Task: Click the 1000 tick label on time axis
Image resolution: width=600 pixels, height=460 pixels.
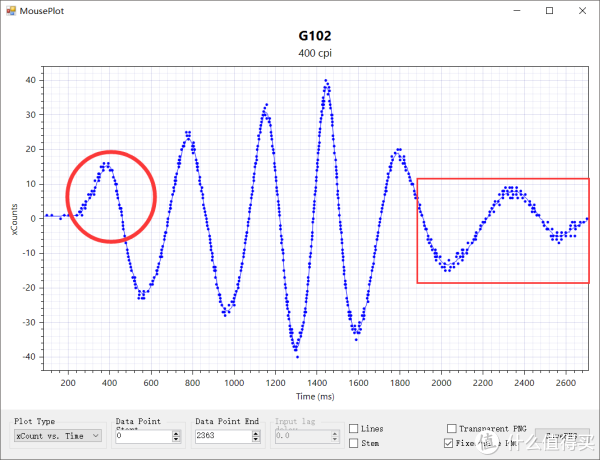Action: pos(234,383)
